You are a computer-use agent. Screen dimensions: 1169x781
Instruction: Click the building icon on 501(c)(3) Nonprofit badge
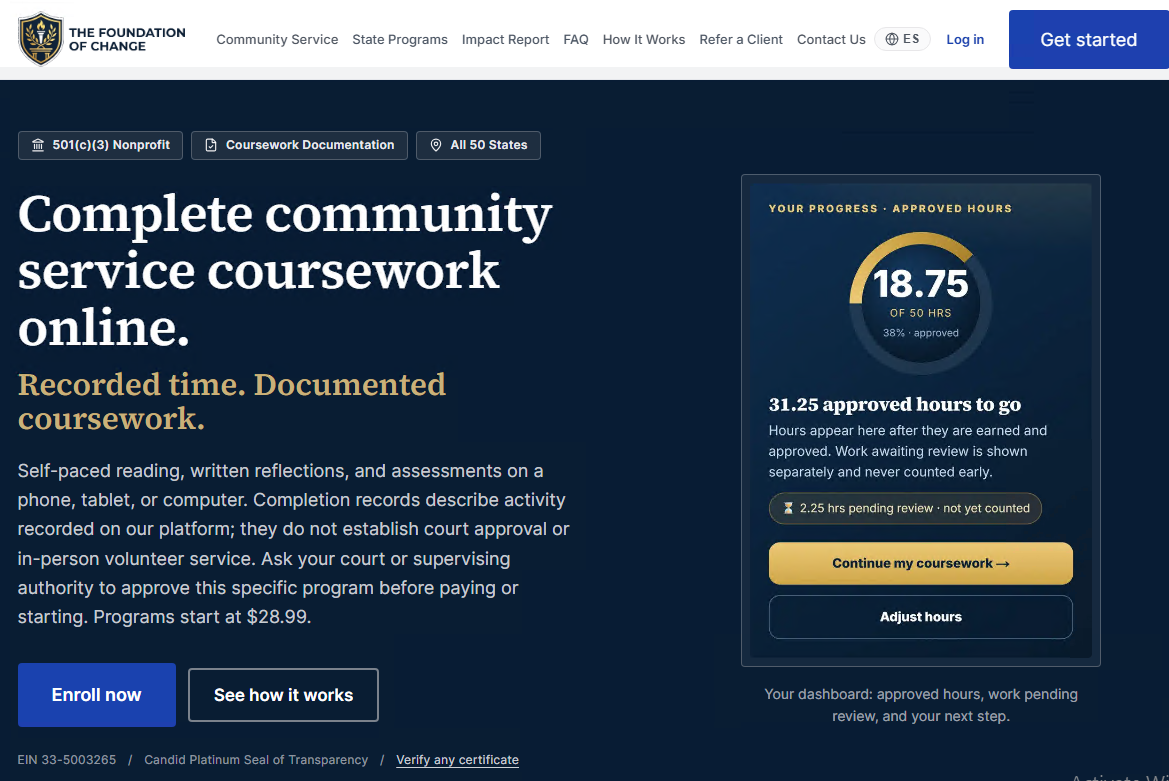click(x=38, y=145)
